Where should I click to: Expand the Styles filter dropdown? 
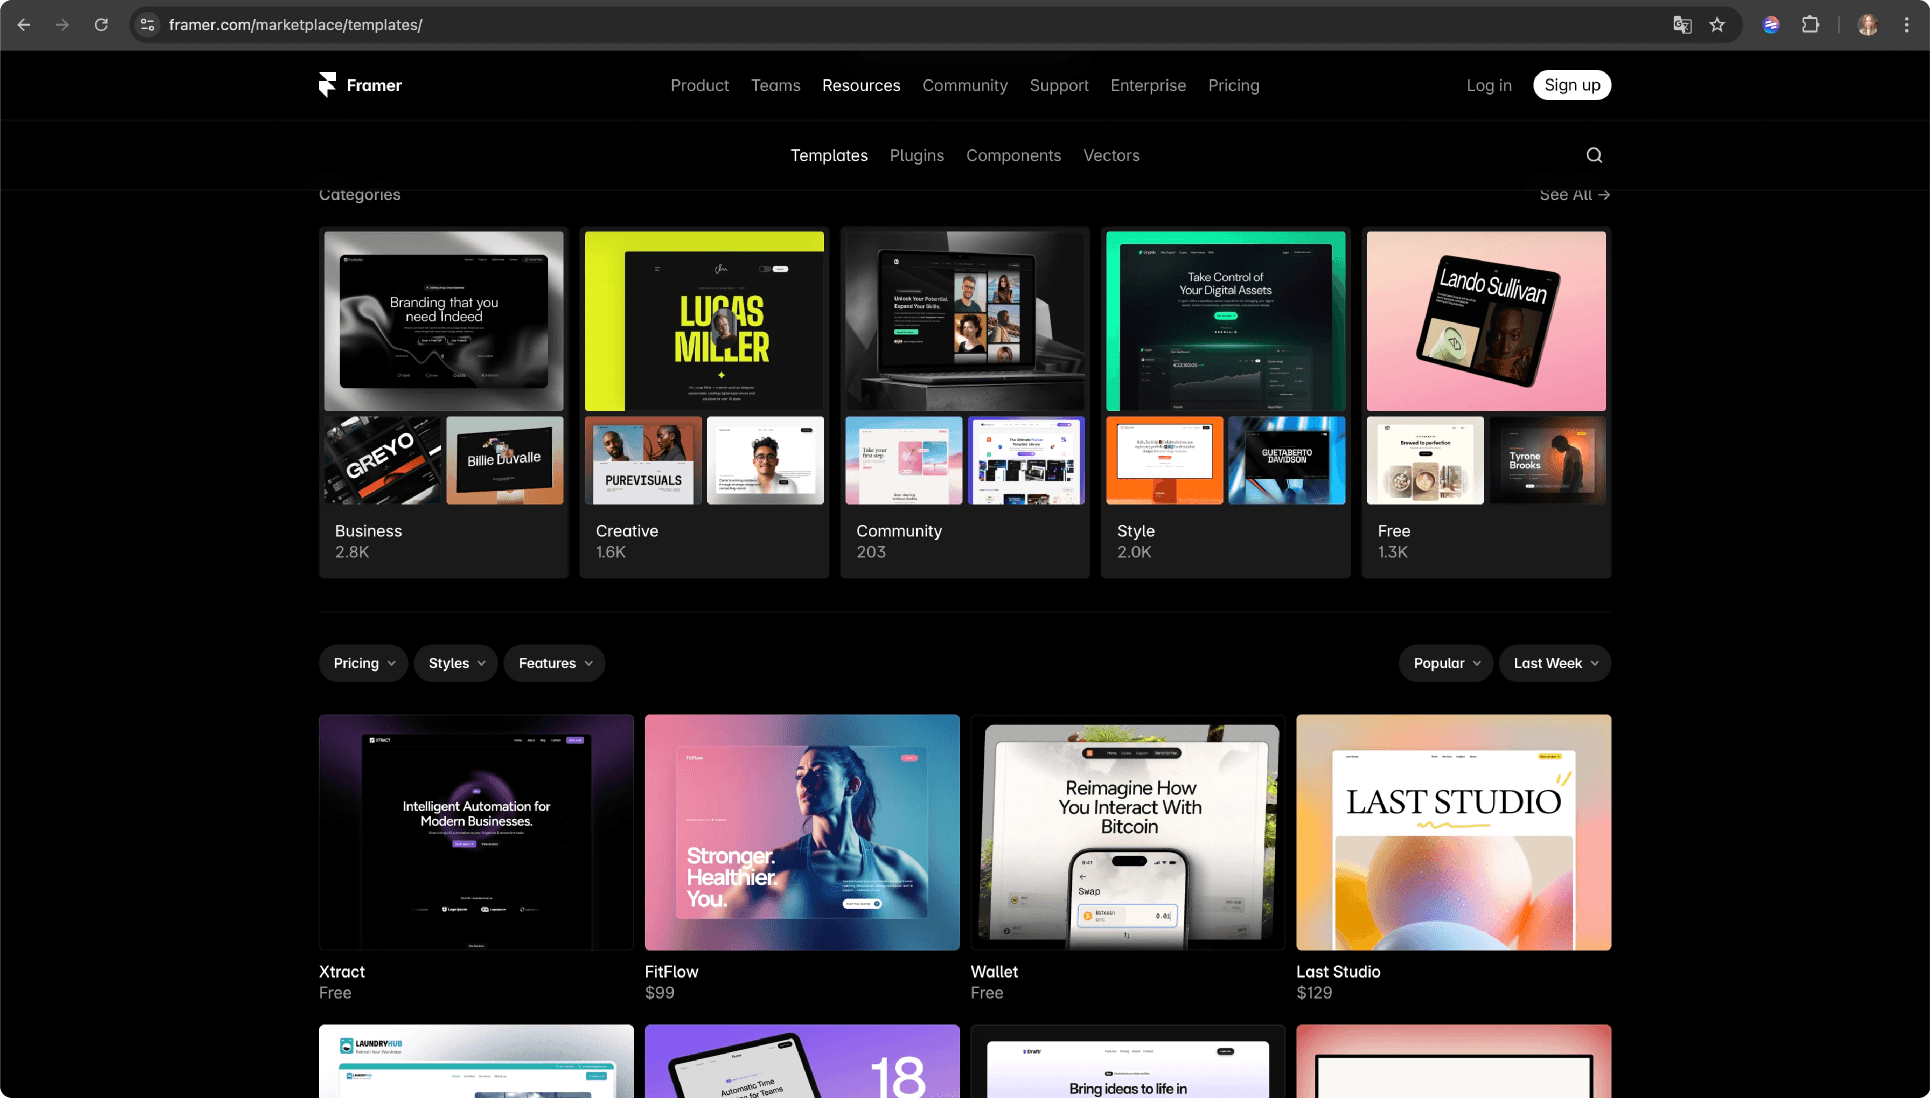point(456,663)
